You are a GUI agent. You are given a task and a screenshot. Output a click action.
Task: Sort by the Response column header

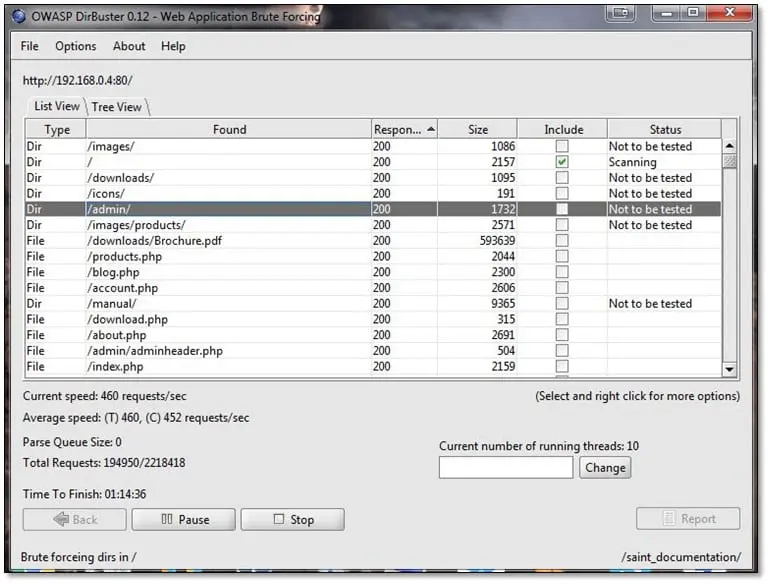(x=403, y=129)
